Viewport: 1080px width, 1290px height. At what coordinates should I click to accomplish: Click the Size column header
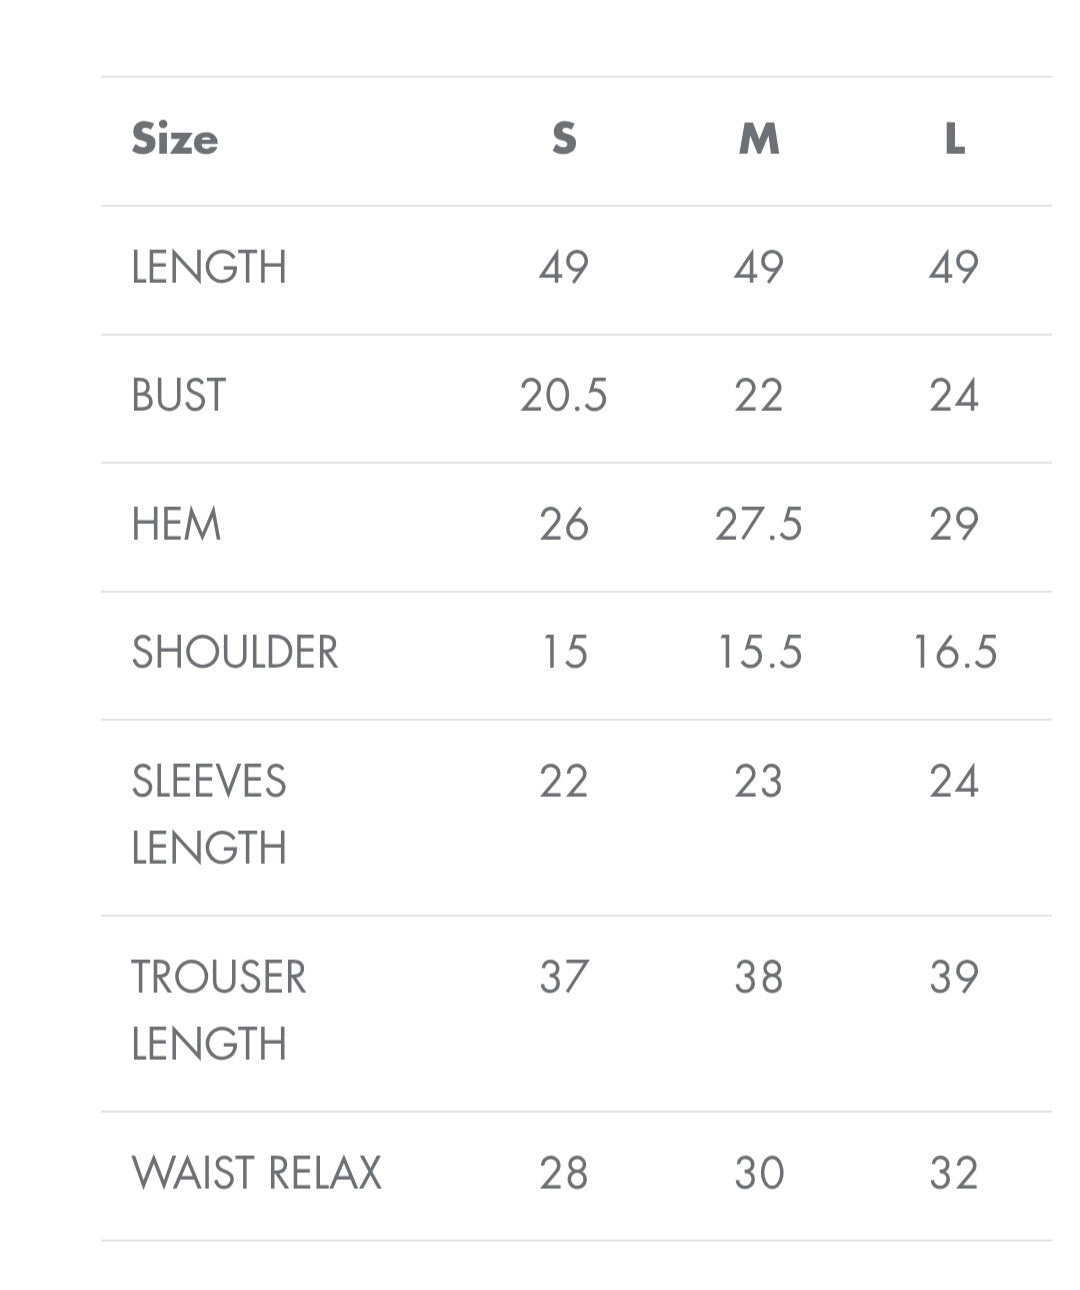pyautogui.click(x=175, y=139)
